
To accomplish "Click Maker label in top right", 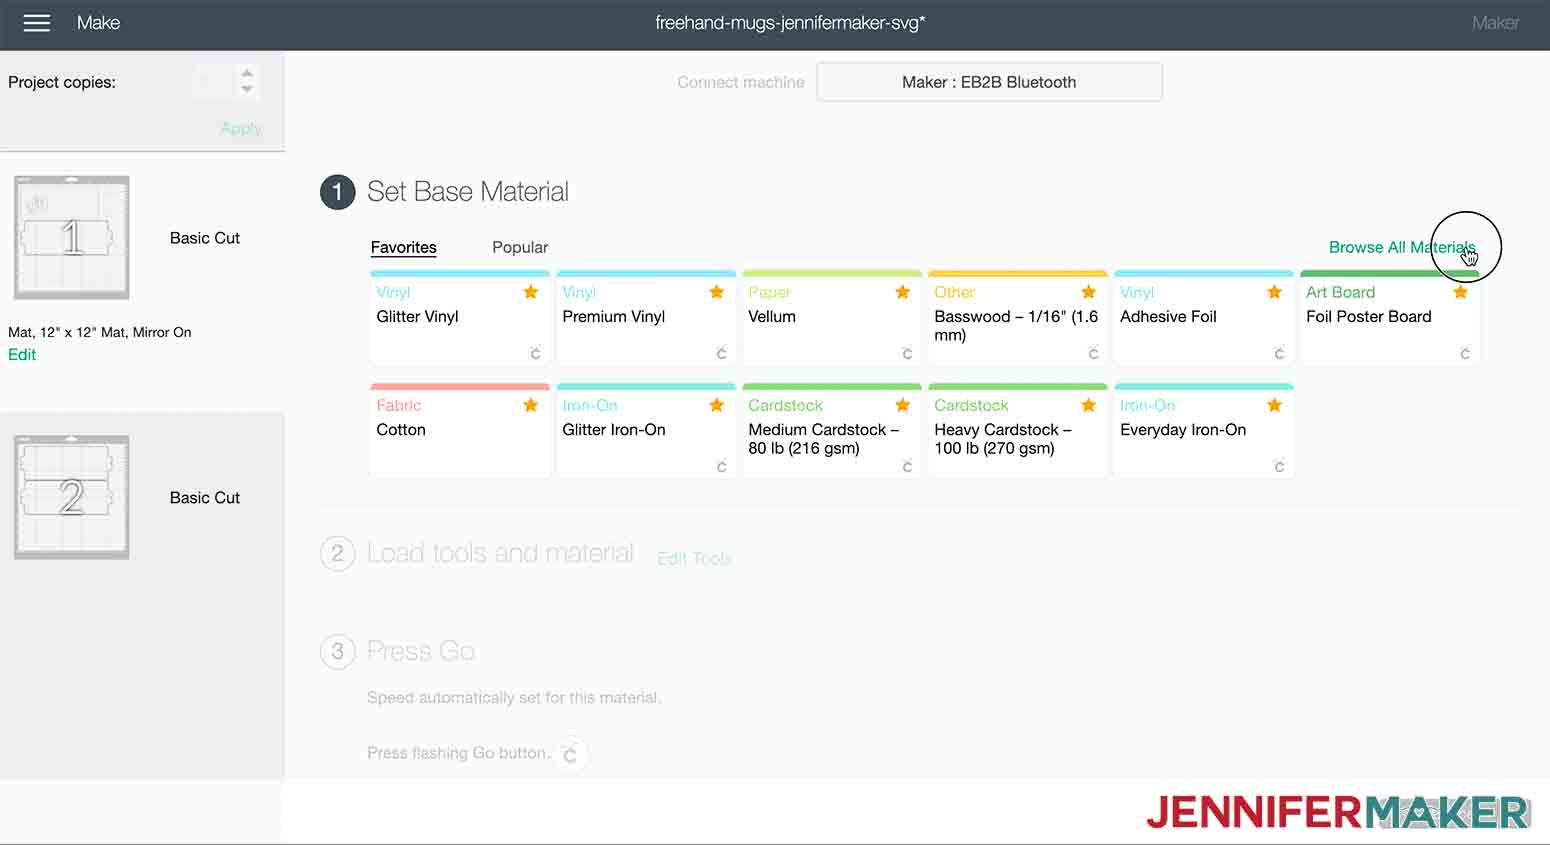I will pyautogui.click(x=1495, y=23).
